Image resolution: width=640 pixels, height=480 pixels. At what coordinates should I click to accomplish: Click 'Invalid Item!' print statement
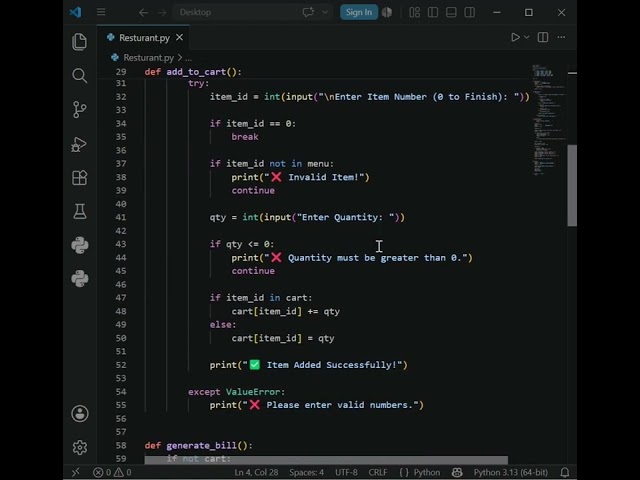tap(300, 177)
